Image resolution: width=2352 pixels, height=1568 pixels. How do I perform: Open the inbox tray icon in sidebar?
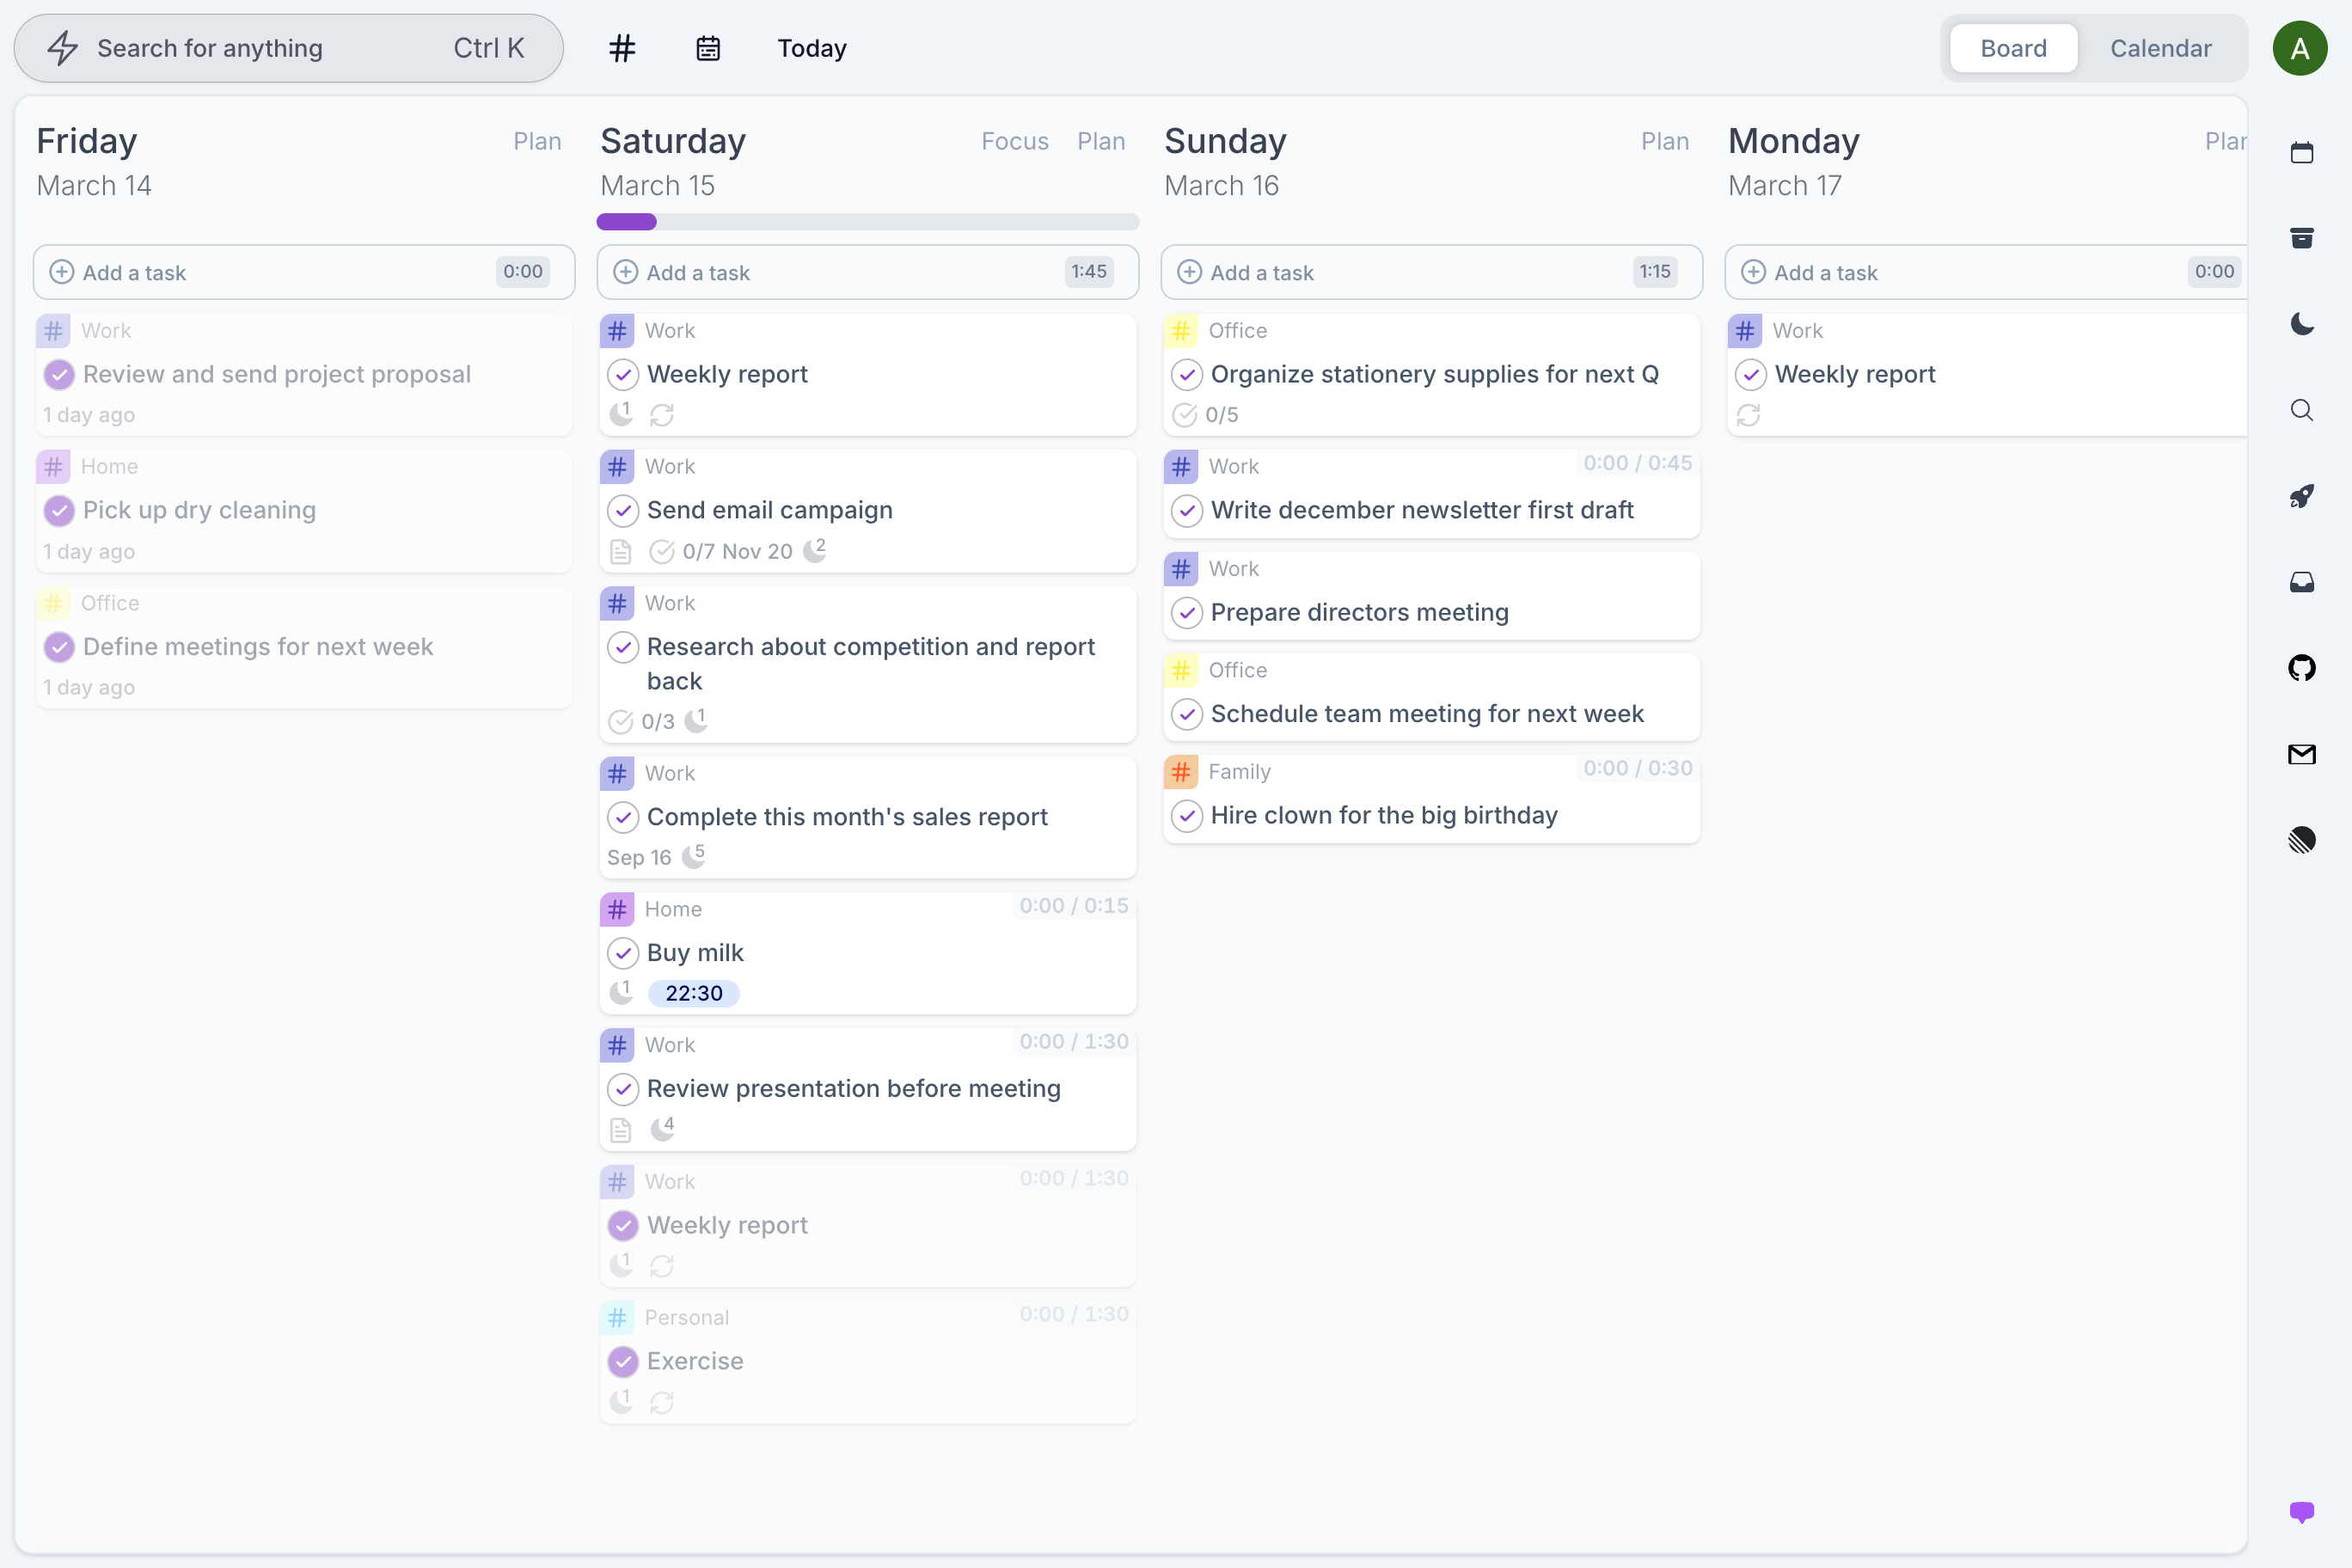click(x=2301, y=582)
